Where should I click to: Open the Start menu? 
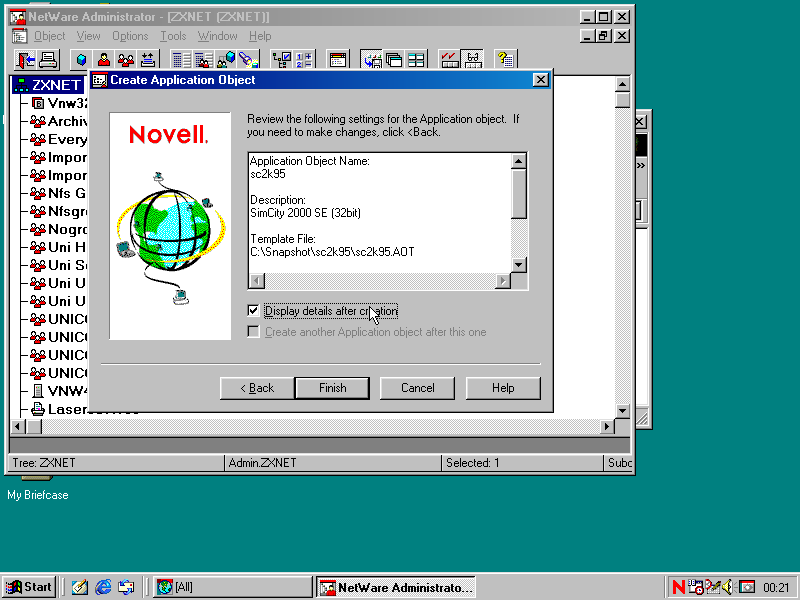point(30,587)
